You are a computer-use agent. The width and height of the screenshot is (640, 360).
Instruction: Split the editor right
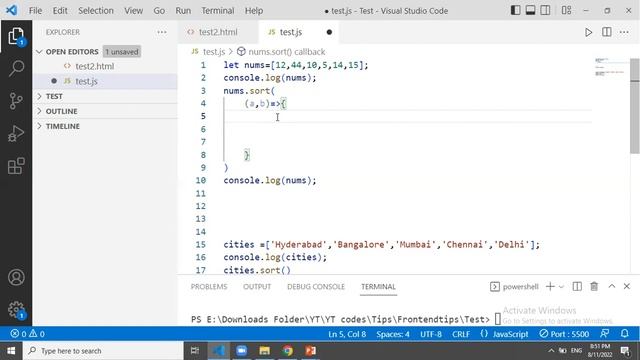[607, 32]
